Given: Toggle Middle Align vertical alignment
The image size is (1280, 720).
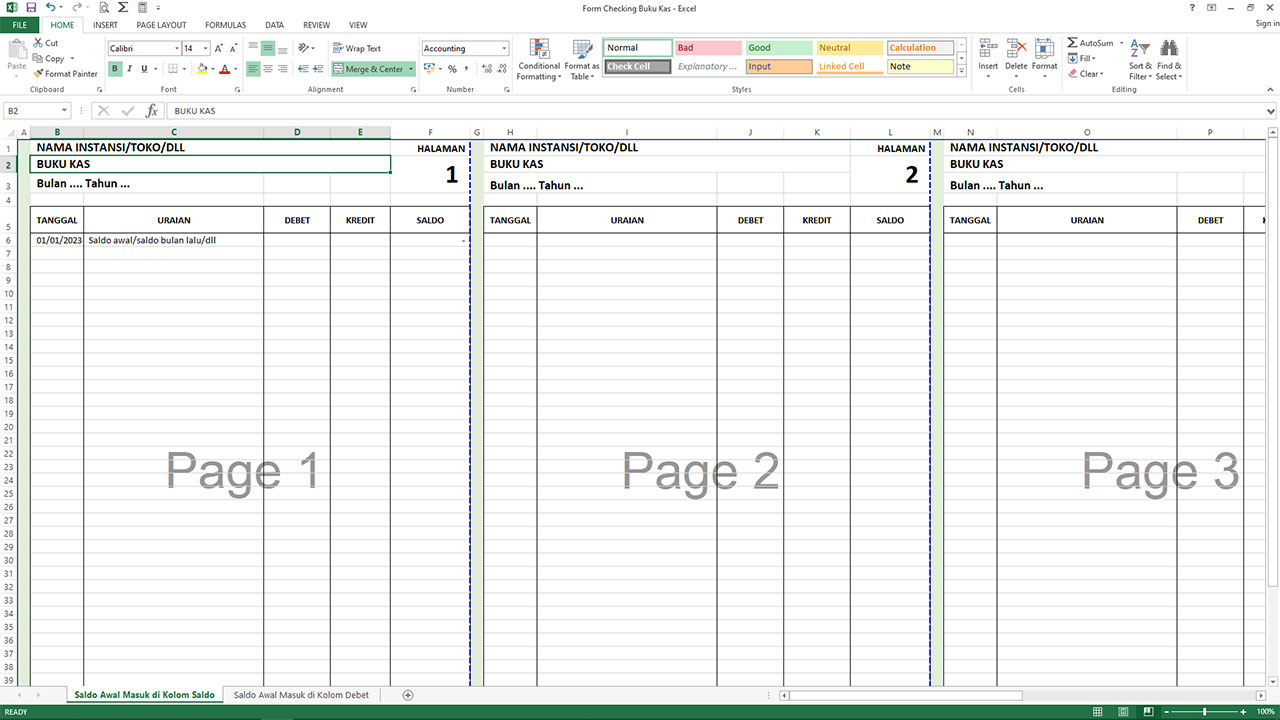Looking at the screenshot, I should click(x=268, y=48).
